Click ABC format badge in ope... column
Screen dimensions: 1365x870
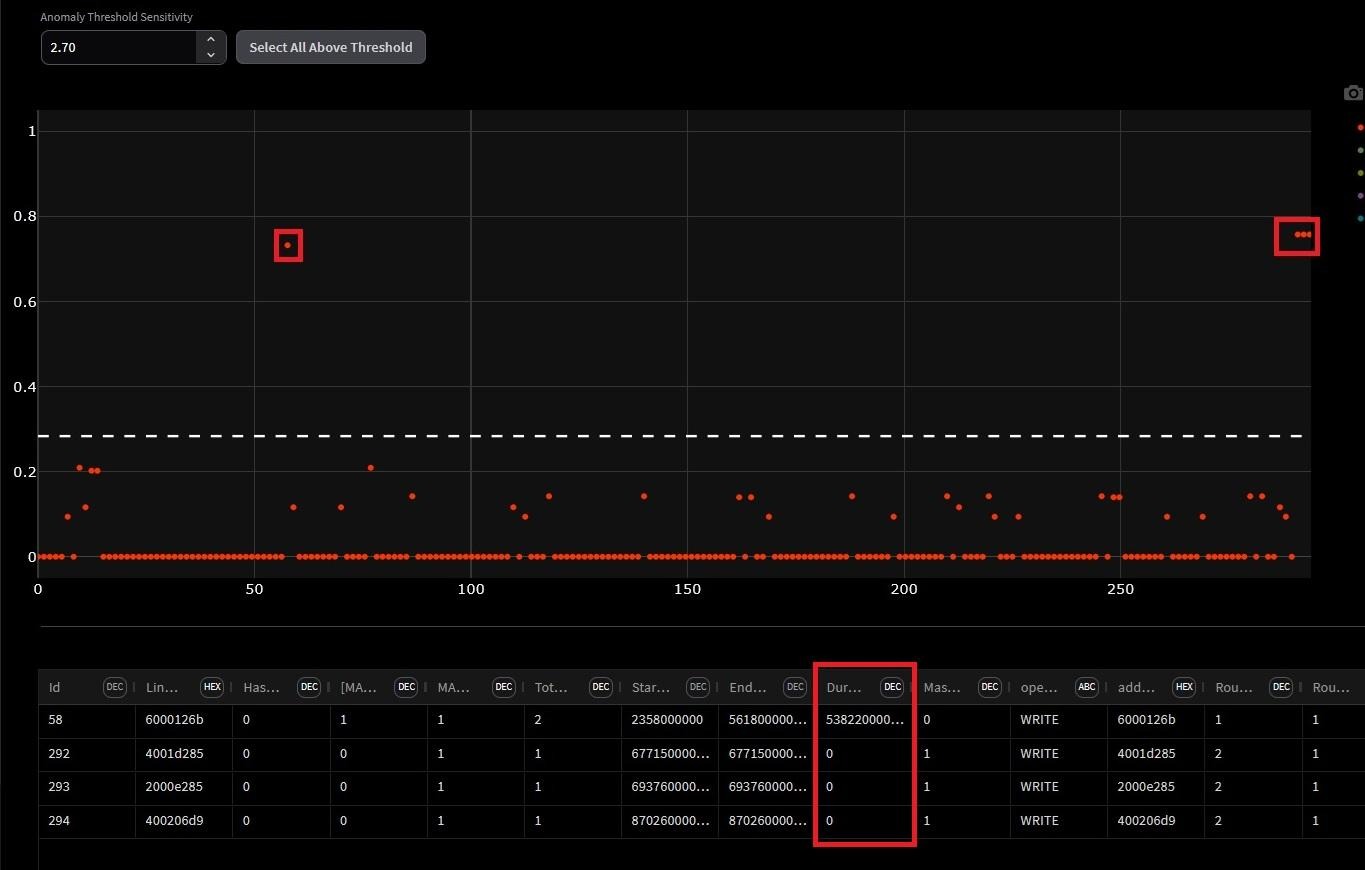pos(1087,687)
